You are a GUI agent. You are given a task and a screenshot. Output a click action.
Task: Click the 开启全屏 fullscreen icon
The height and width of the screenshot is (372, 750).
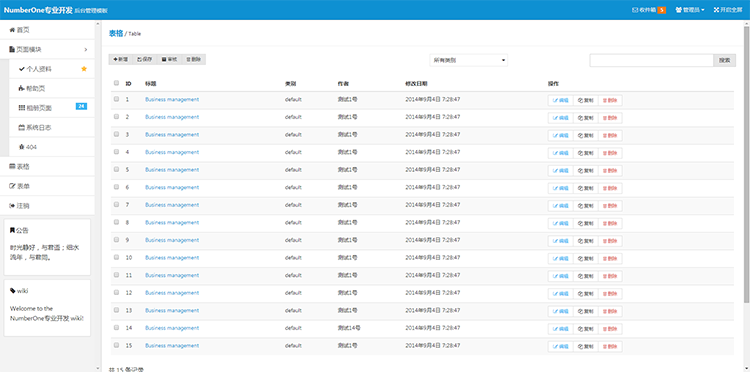[716, 10]
